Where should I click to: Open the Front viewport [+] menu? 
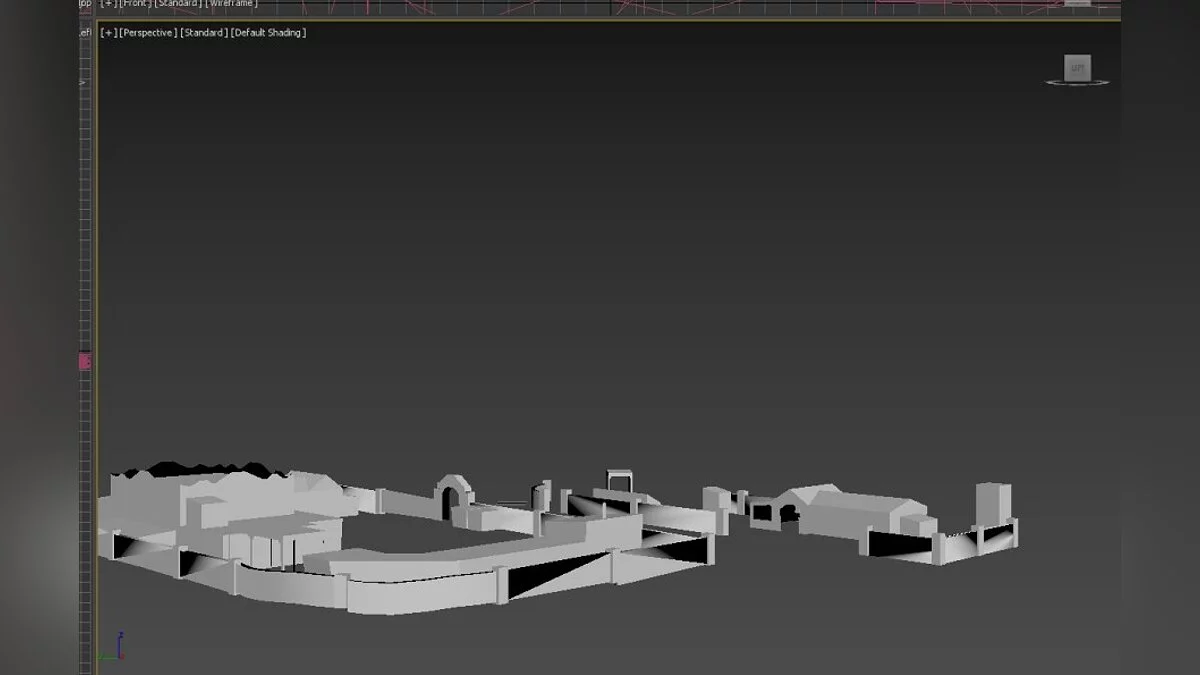click(108, 4)
